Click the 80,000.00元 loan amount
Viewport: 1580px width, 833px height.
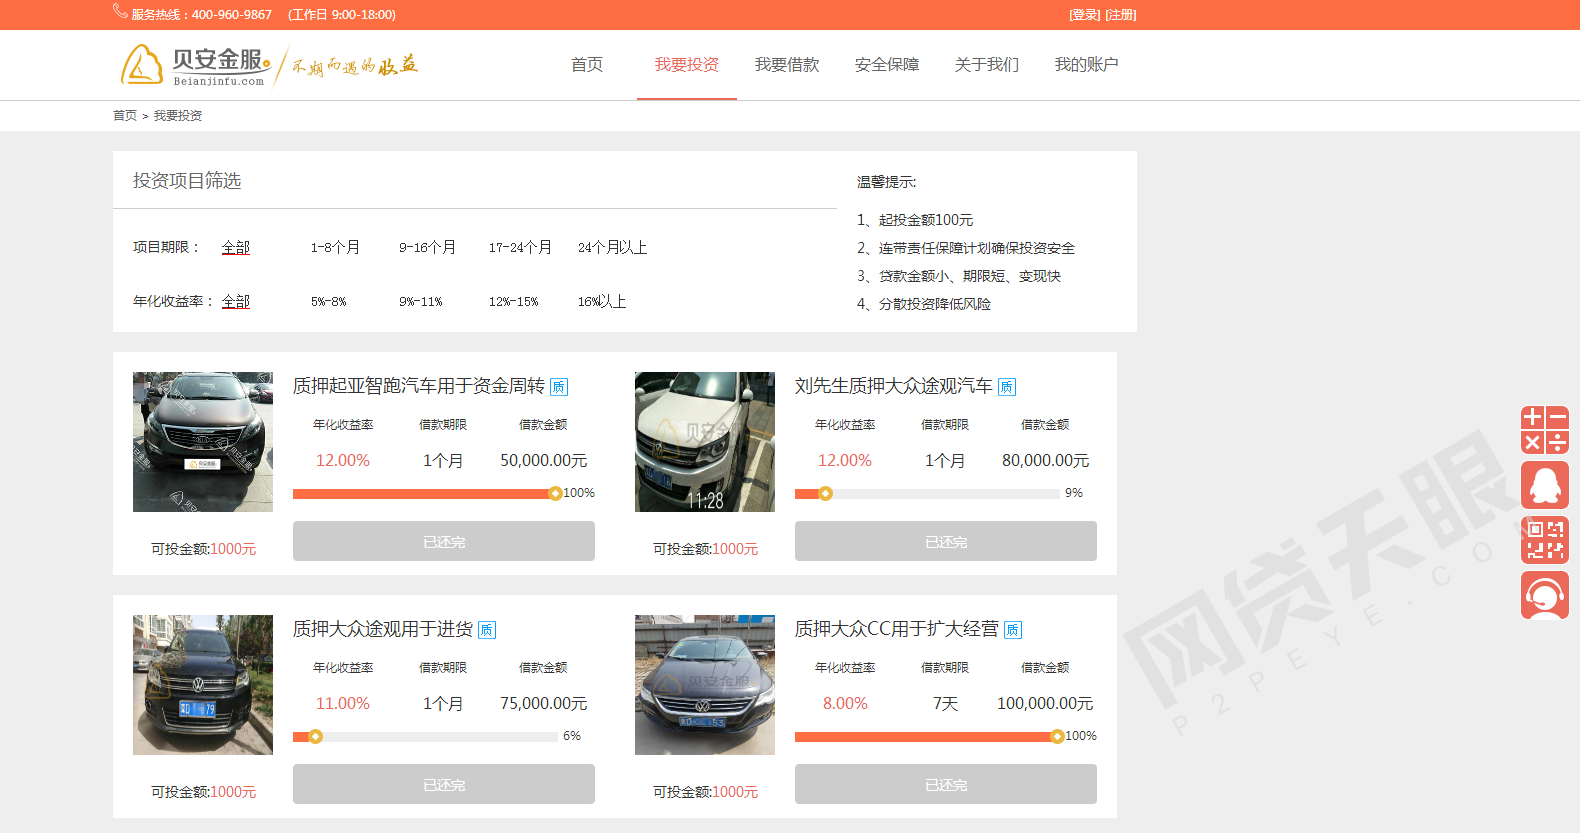[1046, 460]
